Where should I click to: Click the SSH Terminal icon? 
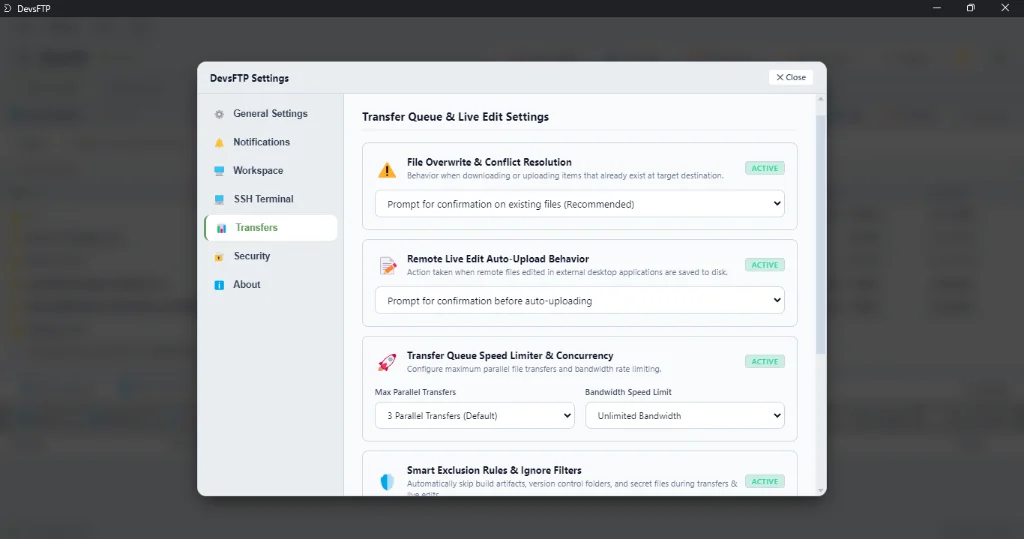point(219,199)
